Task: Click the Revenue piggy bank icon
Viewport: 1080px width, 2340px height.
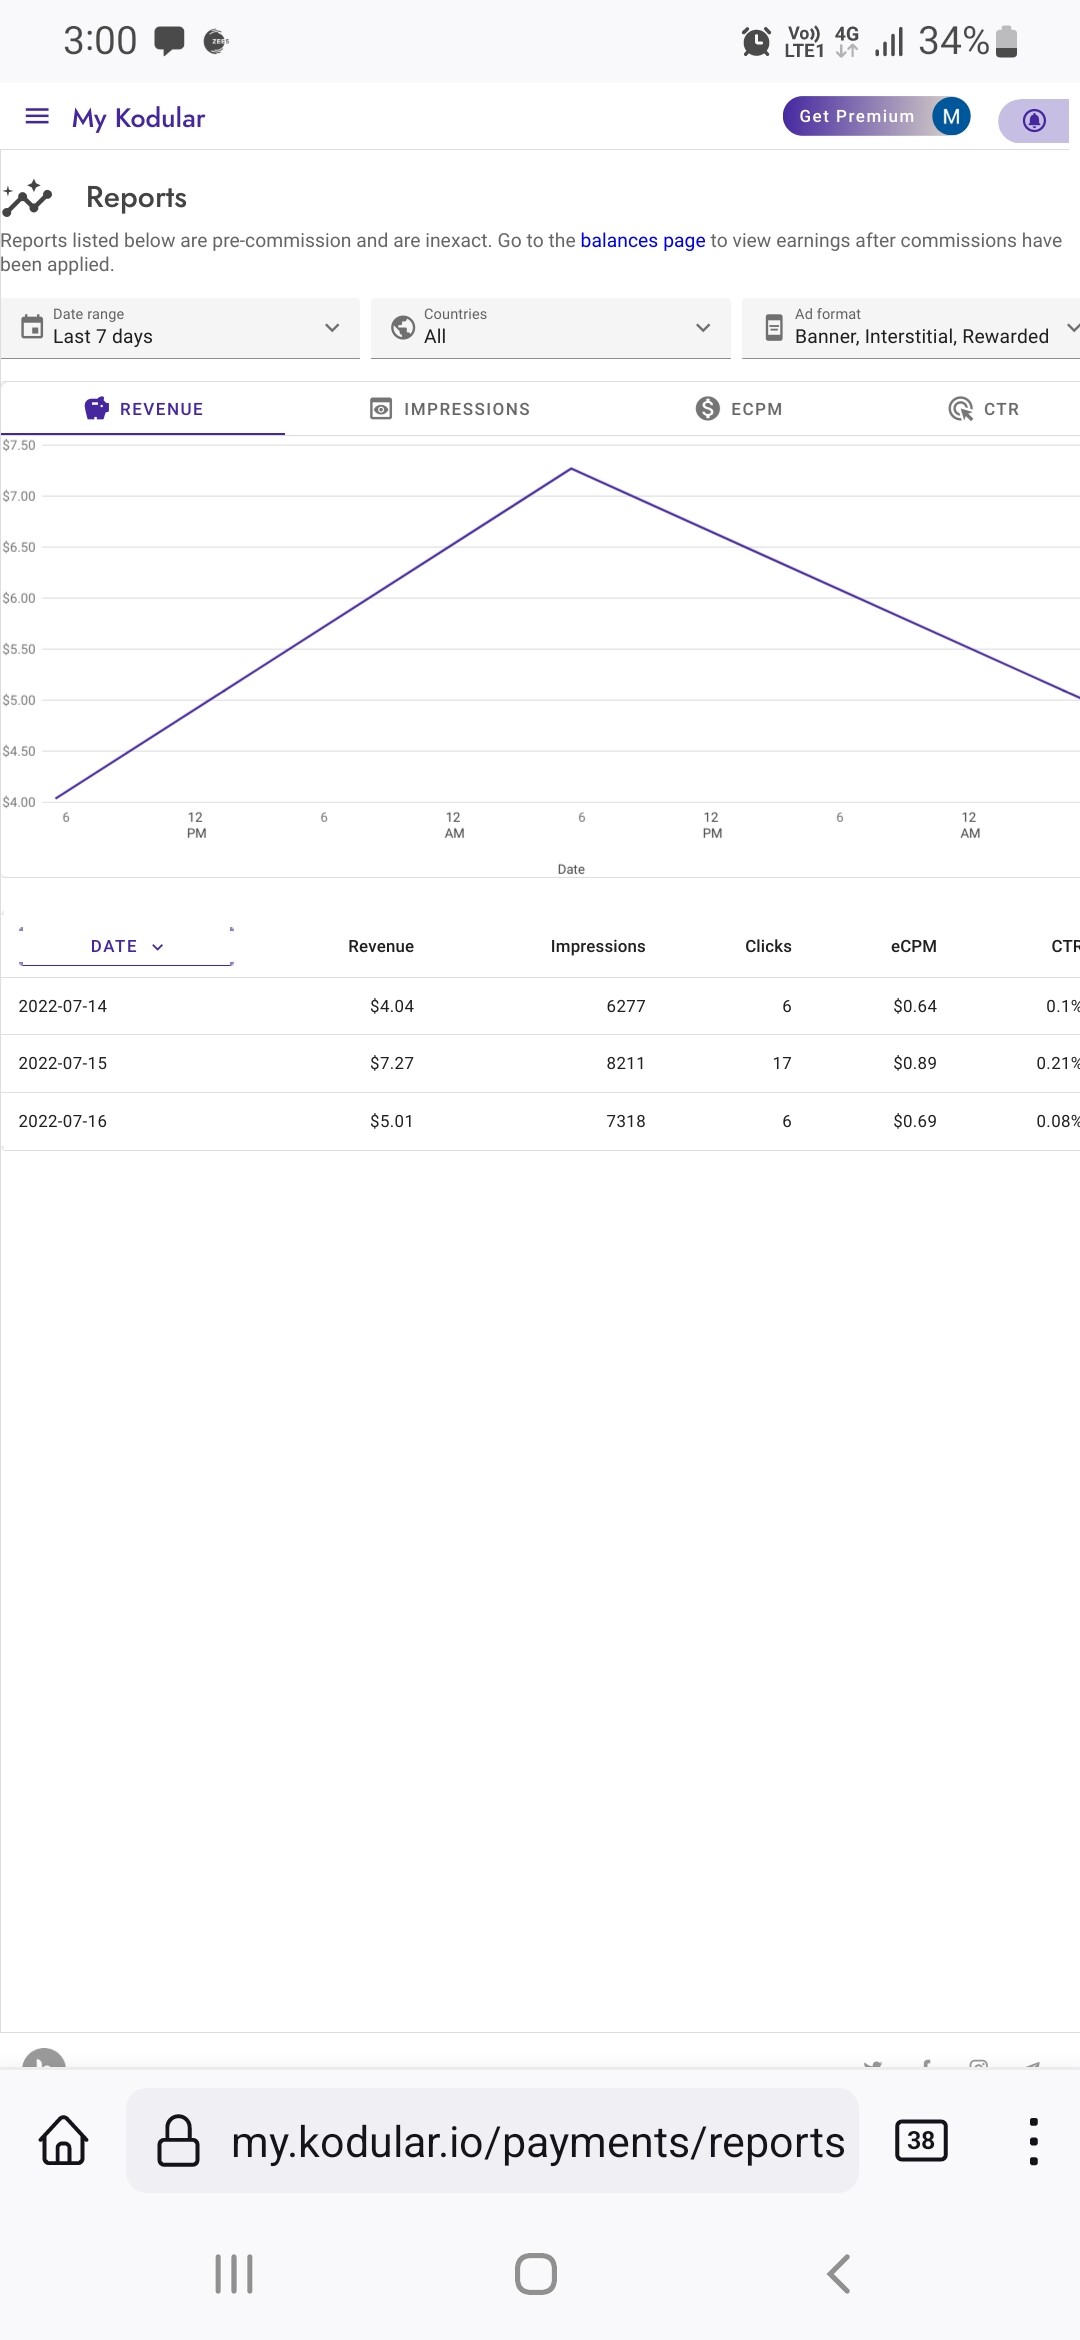Action: [97, 408]
